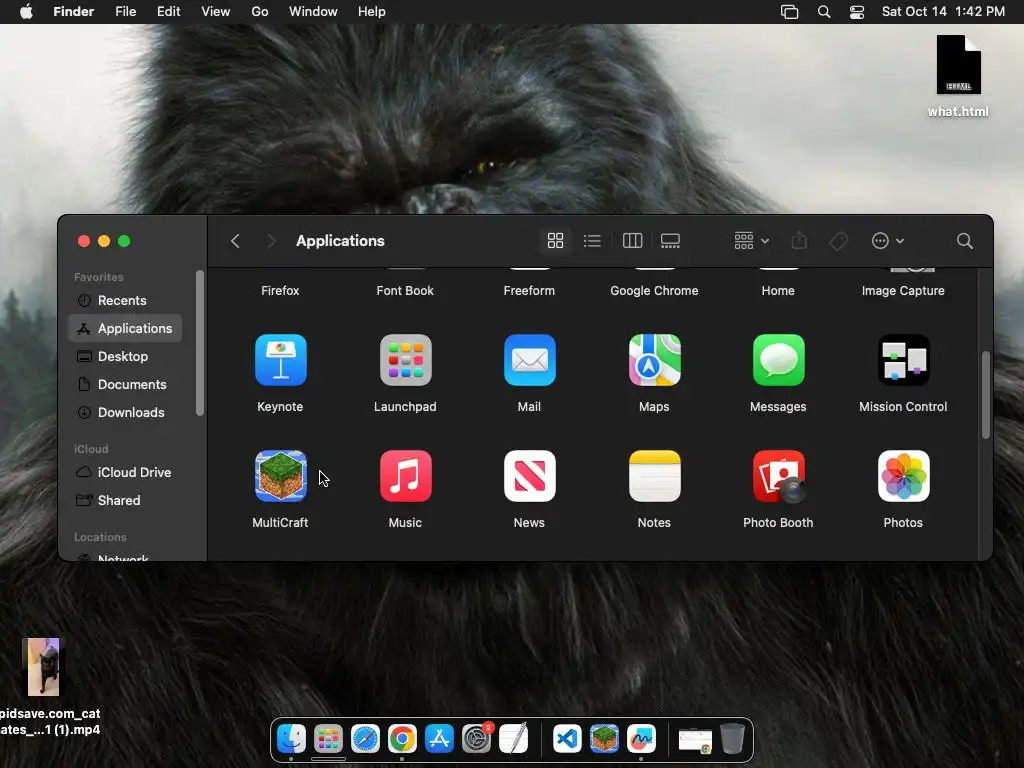Screen dimensions: 1024x768
Task: Click the Edit Tags toolbar icon
Action: [839, 241]
